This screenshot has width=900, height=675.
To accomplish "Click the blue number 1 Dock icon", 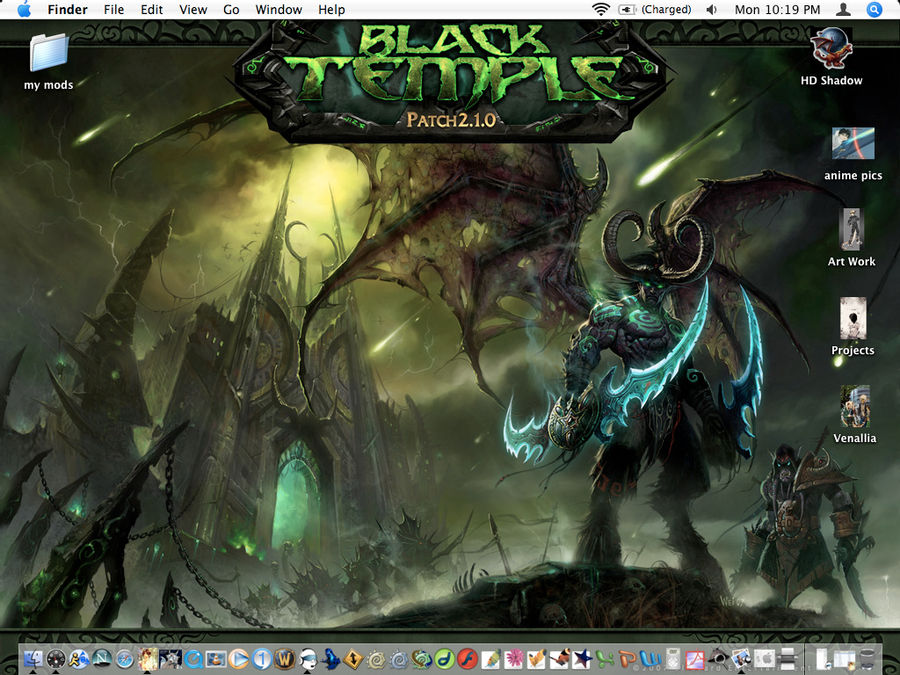I will coord(262,660).
